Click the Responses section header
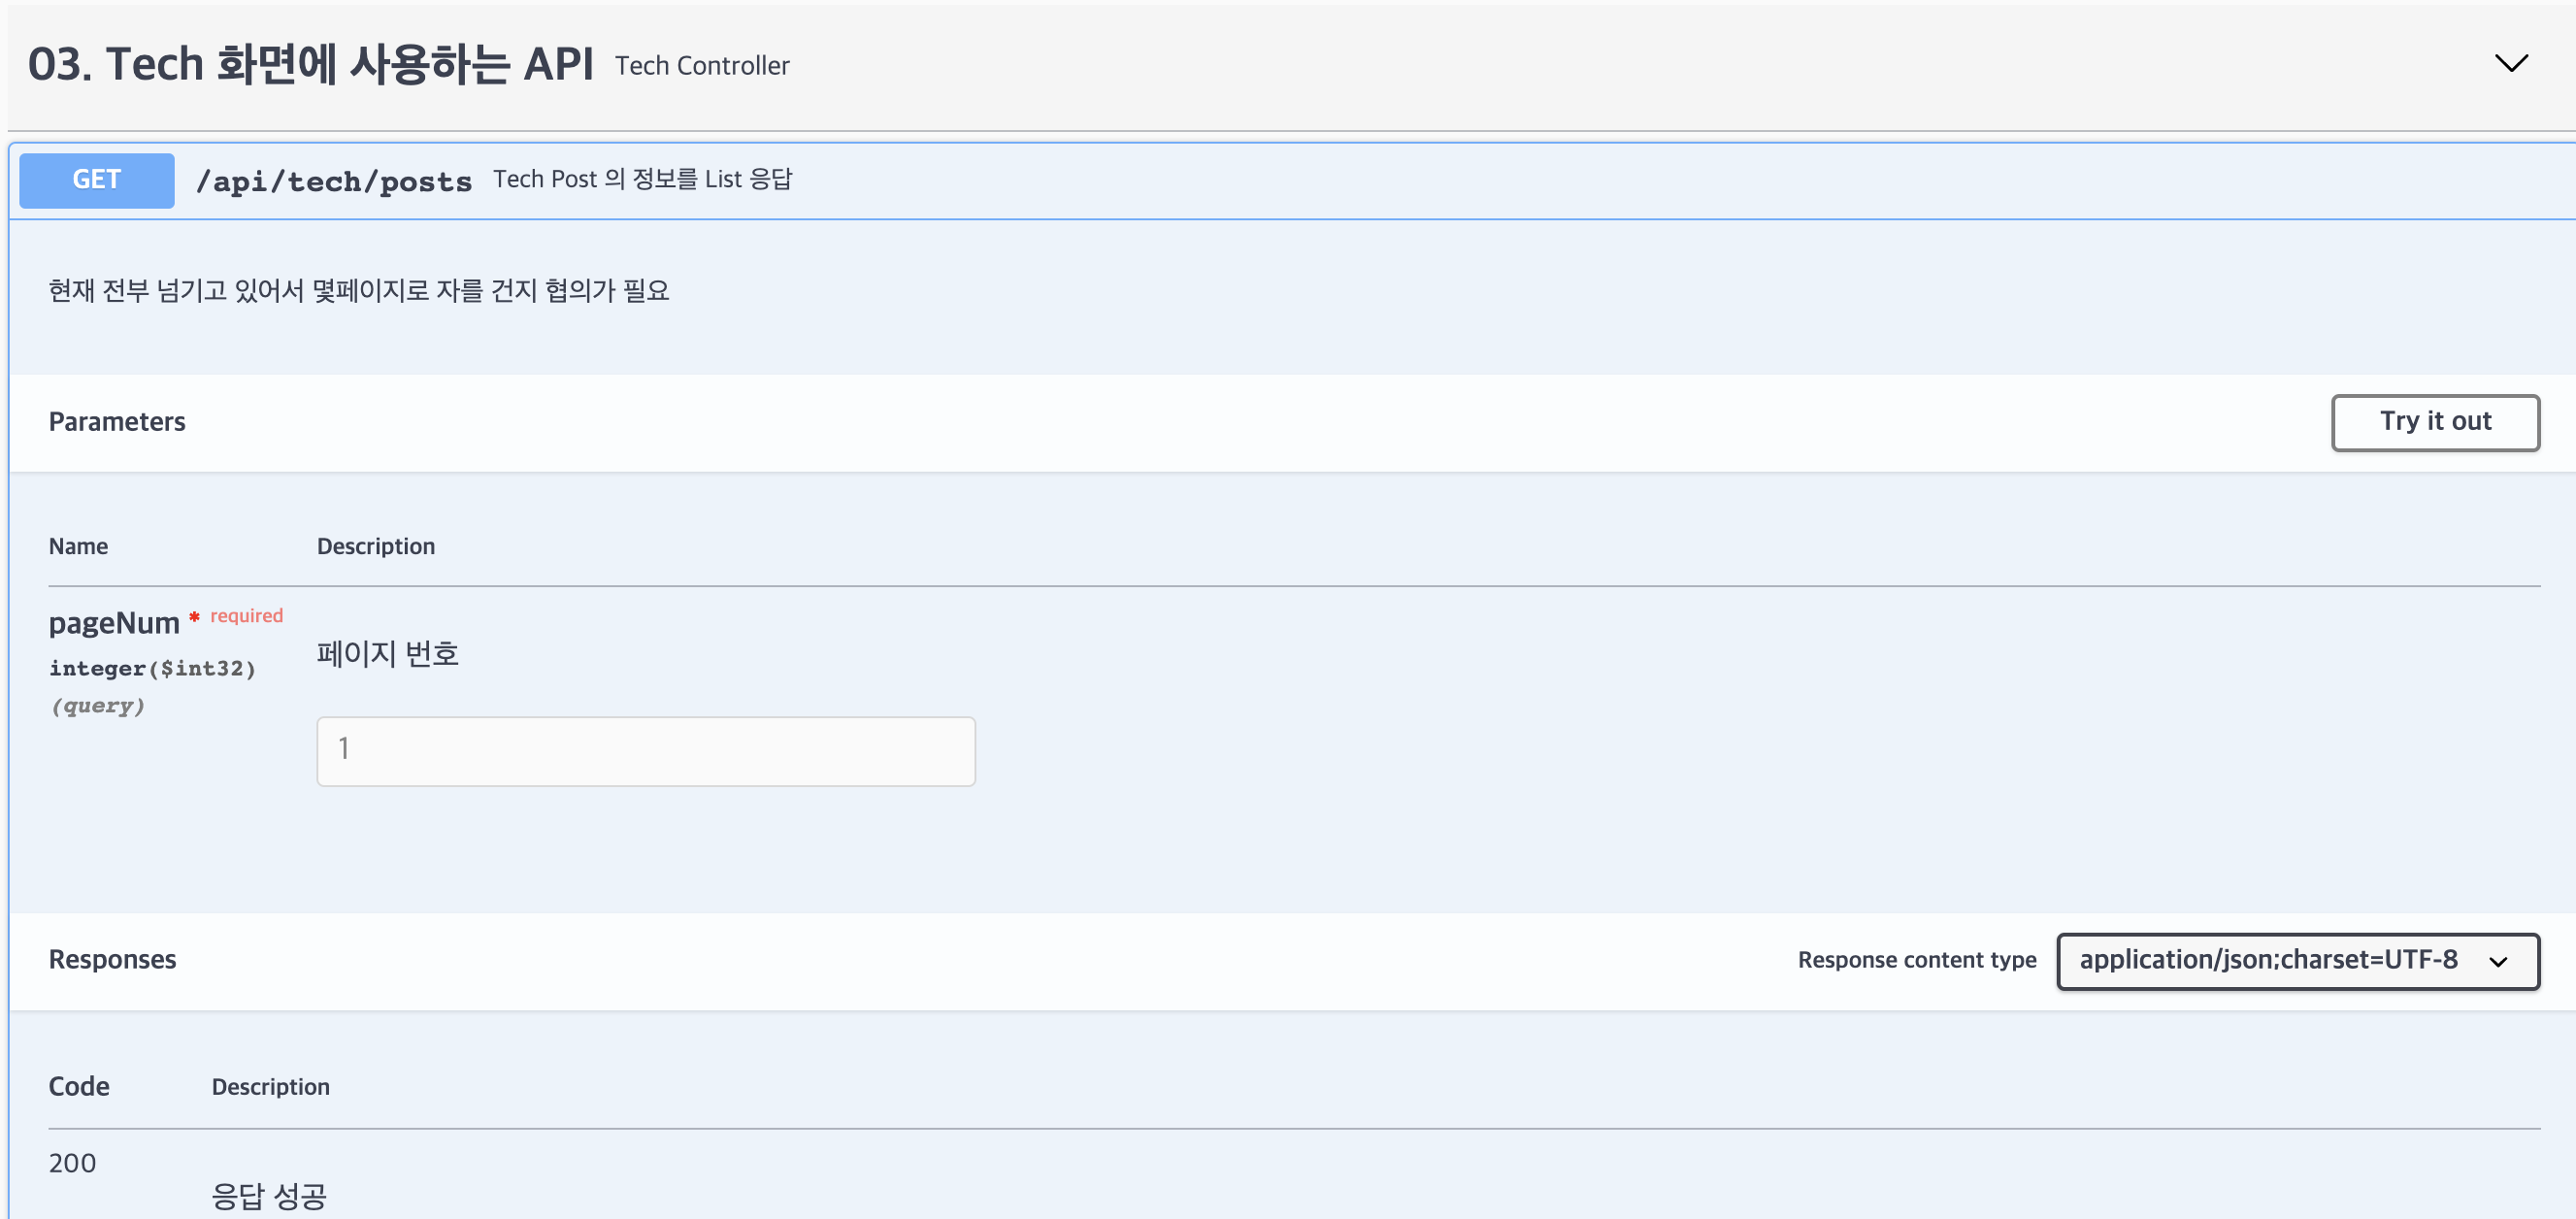 click(112, 960)
